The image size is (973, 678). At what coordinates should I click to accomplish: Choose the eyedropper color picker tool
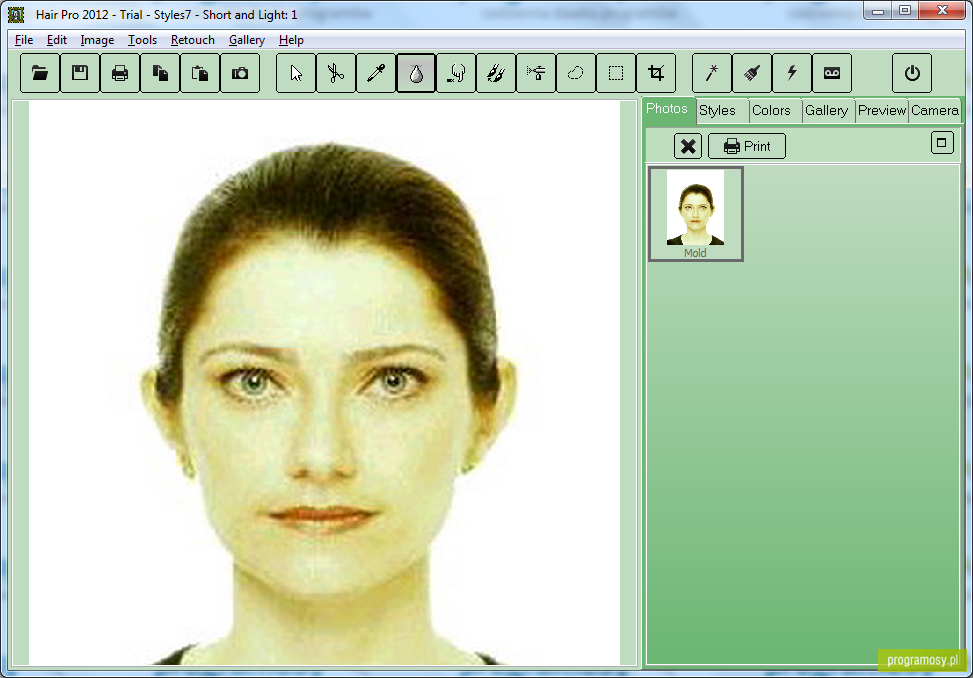click(x=376, y=73)
